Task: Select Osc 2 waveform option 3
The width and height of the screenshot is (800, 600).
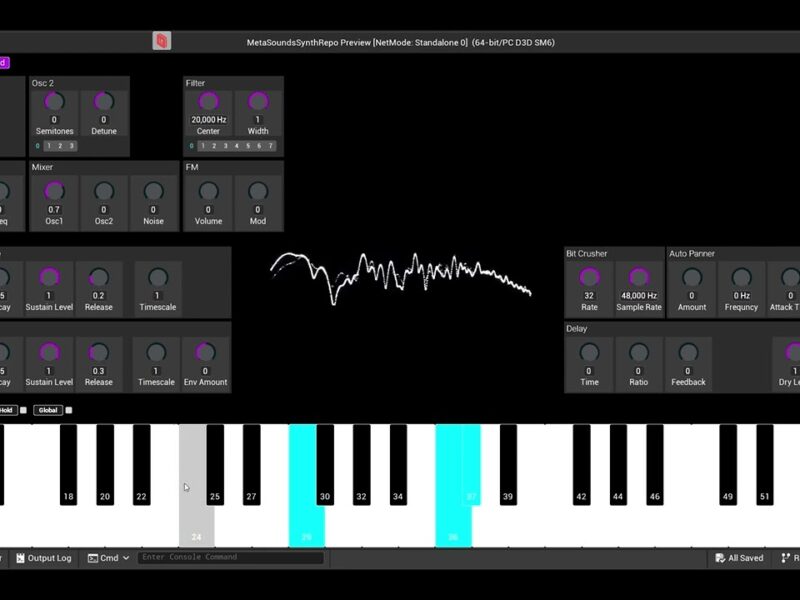Action: (x=71, y=146)
